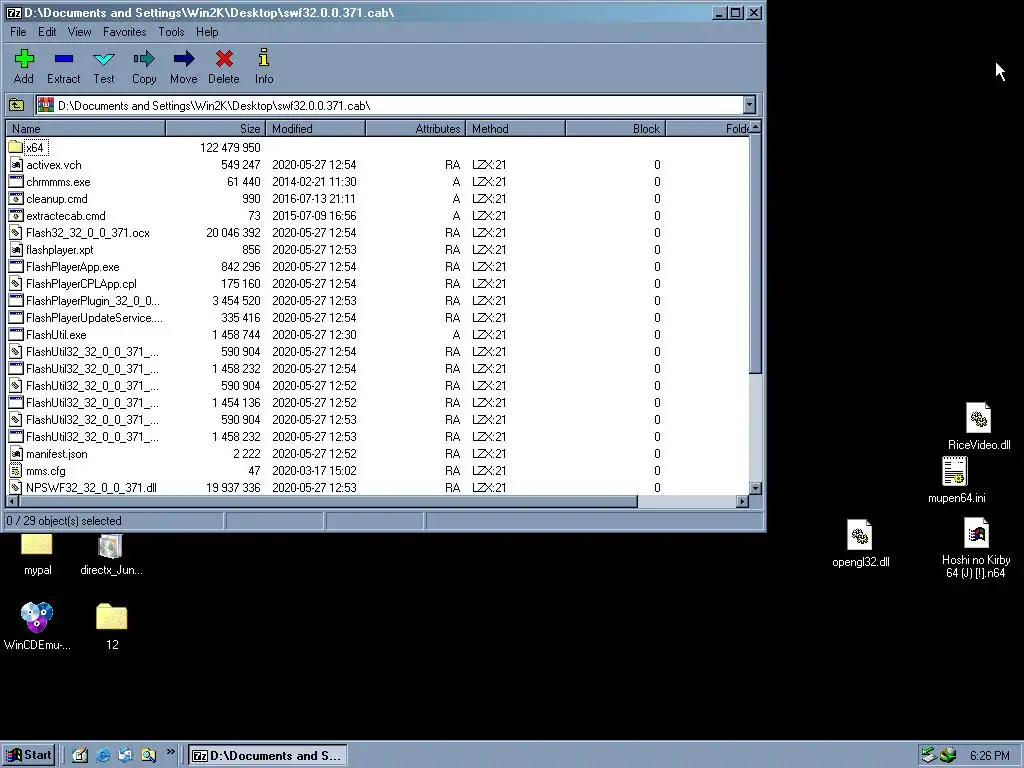The width and height of the screenshot is (1024, 768).
Task: Run the Test archive tool
Action: (104, 59)
